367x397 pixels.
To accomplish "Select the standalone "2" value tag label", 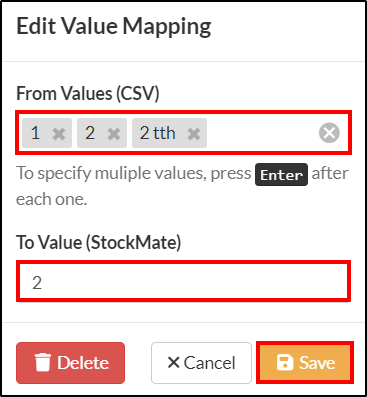I will 90,133.
